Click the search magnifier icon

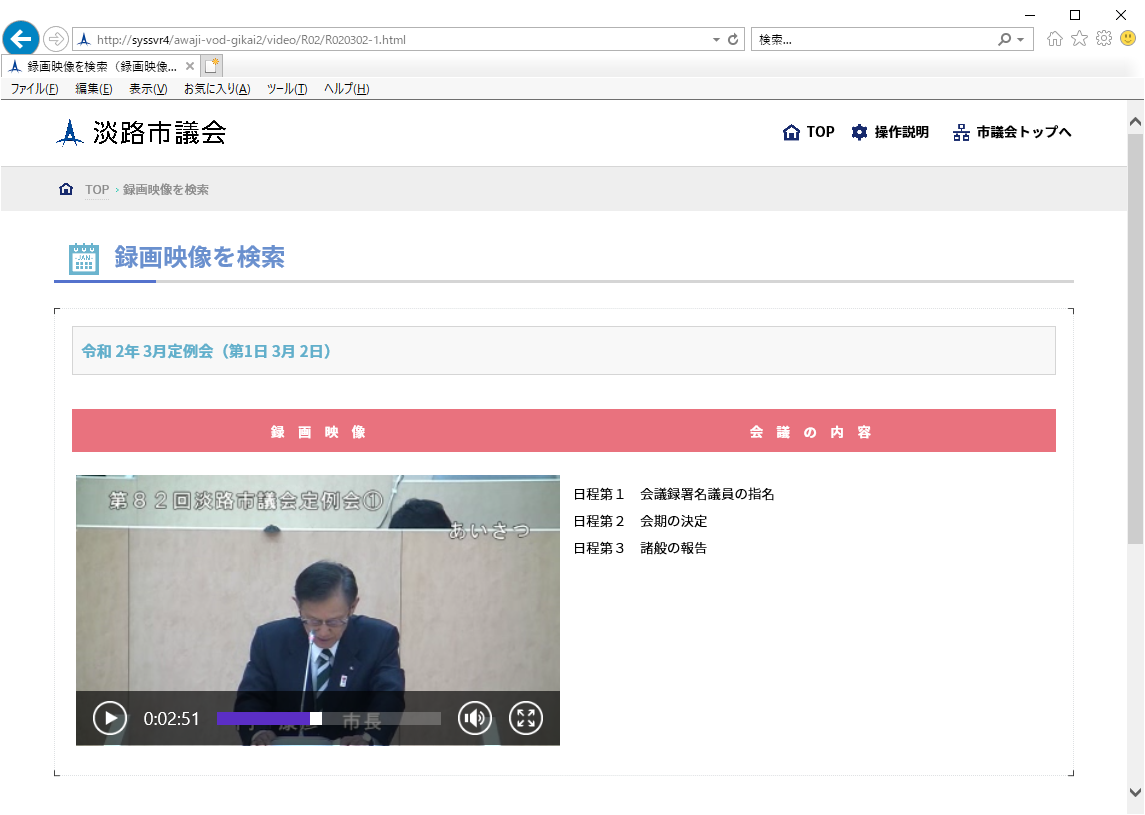click(1005, 39)
